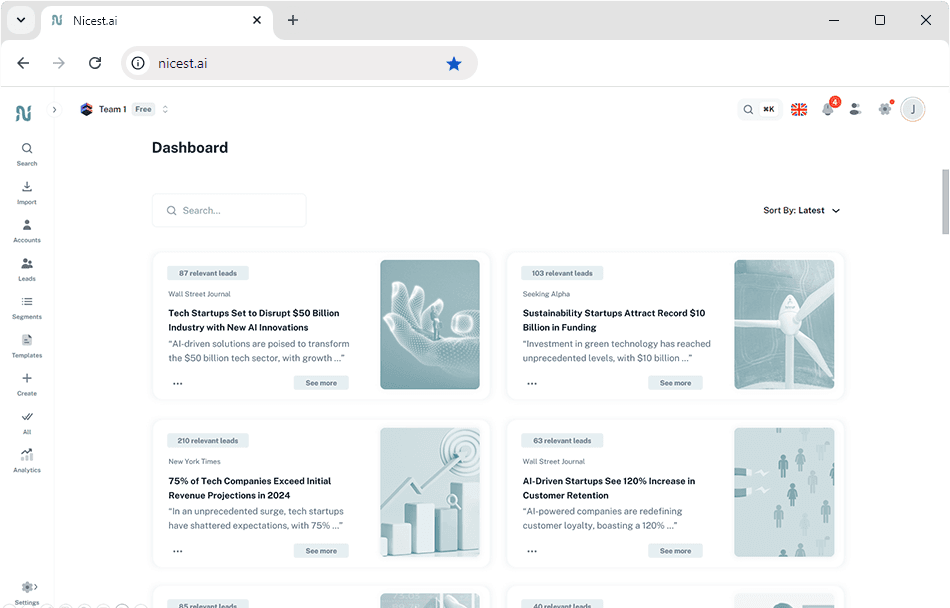
Task: Click the nicest.ai address bar URL
Action: (182, 63)
